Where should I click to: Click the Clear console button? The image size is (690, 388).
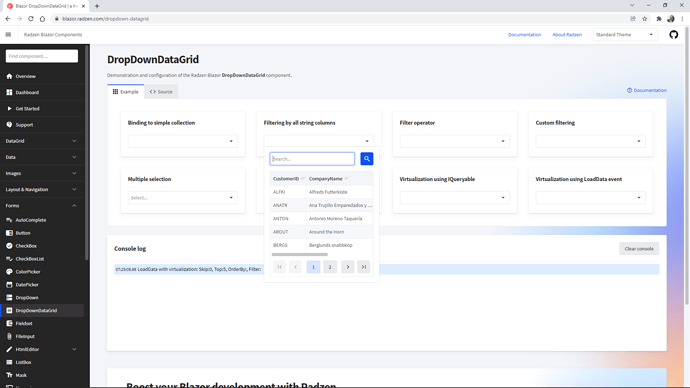639,249
